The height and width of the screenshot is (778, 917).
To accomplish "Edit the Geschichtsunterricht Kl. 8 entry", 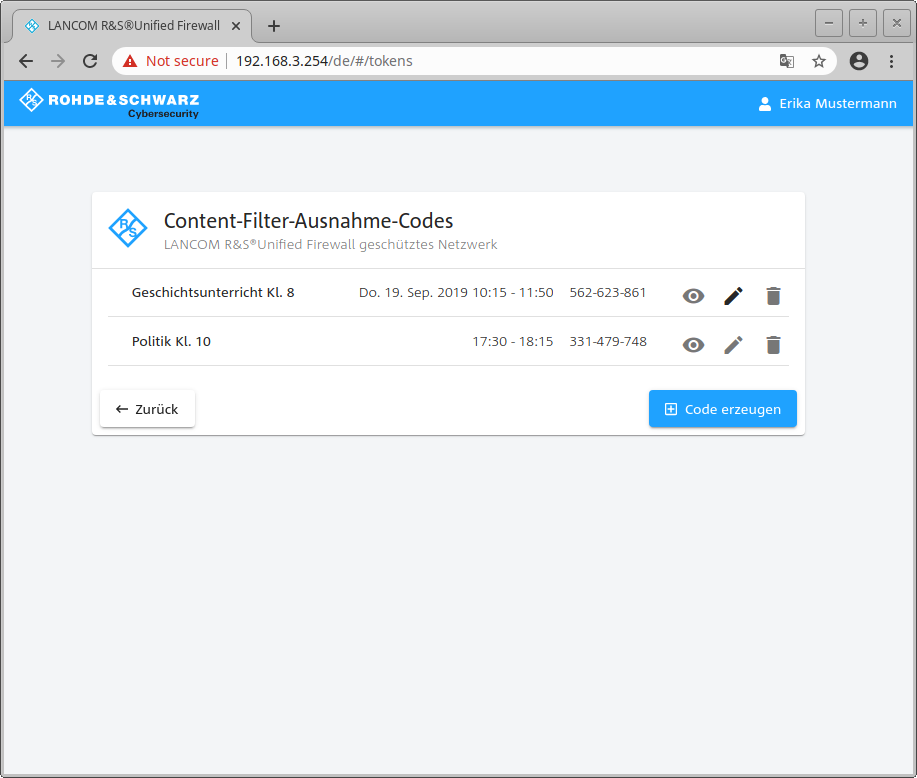I will [733, 296].
